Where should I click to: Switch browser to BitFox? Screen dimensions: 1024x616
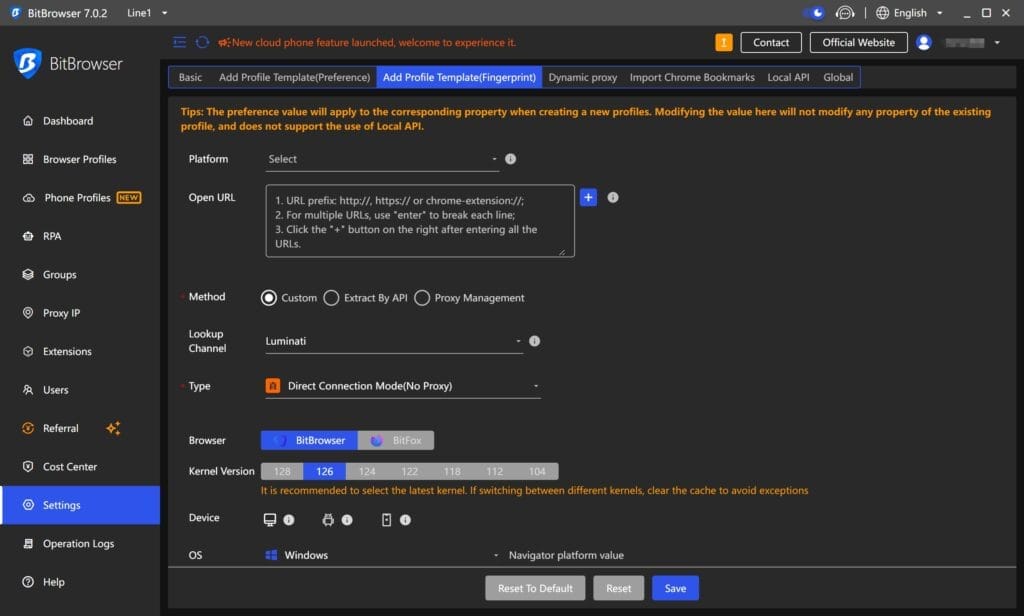tap(396, 440)
